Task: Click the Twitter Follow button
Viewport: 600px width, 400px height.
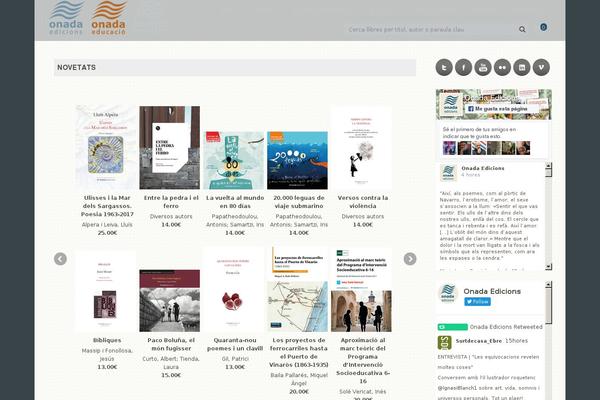Action: pos(478,302)
